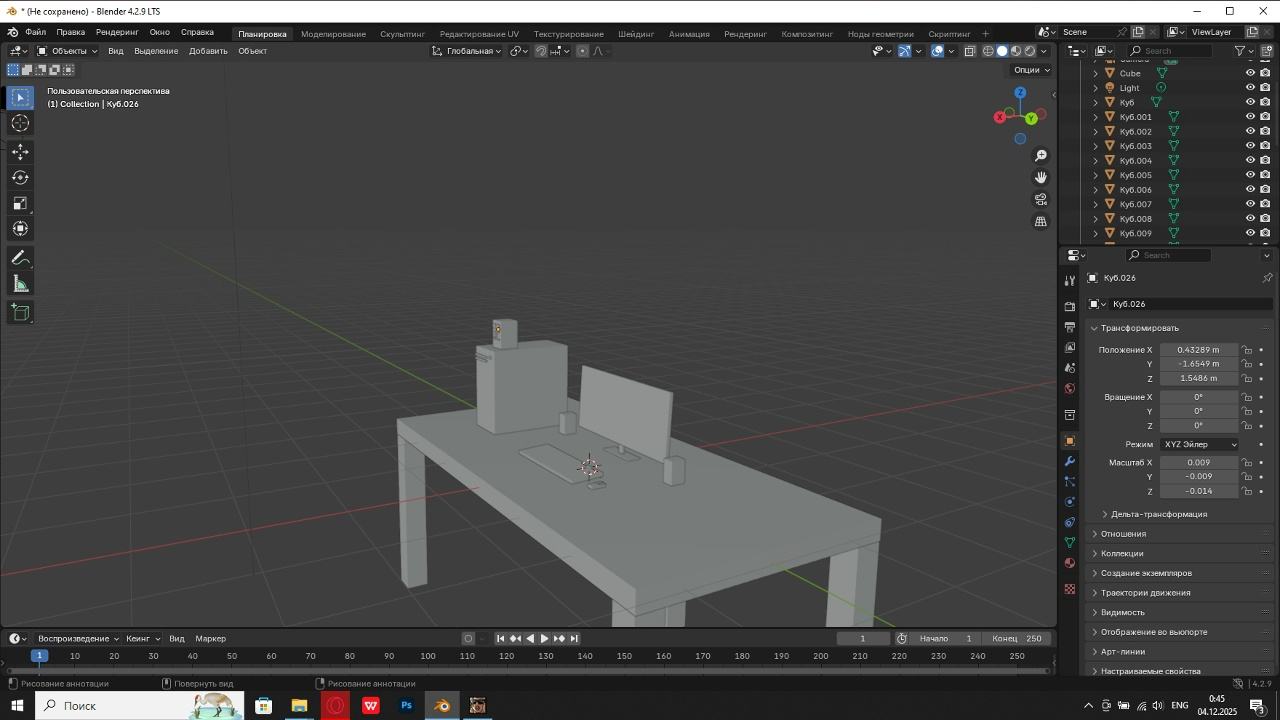Click frame 100 on the timeline
Viewport: 1280px width, 720px height.
(428, 656)
